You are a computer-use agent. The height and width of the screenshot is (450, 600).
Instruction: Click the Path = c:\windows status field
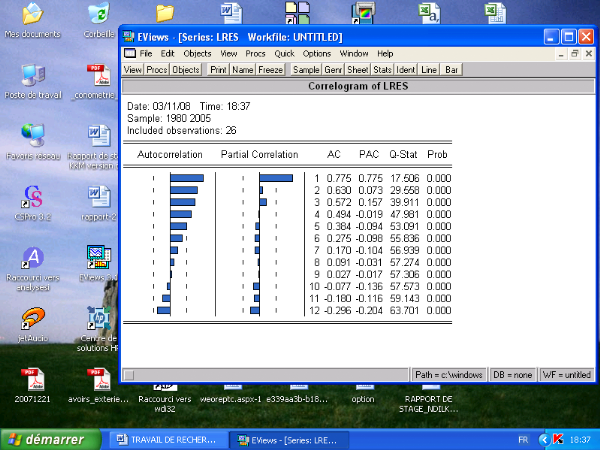tap(449, 374)
